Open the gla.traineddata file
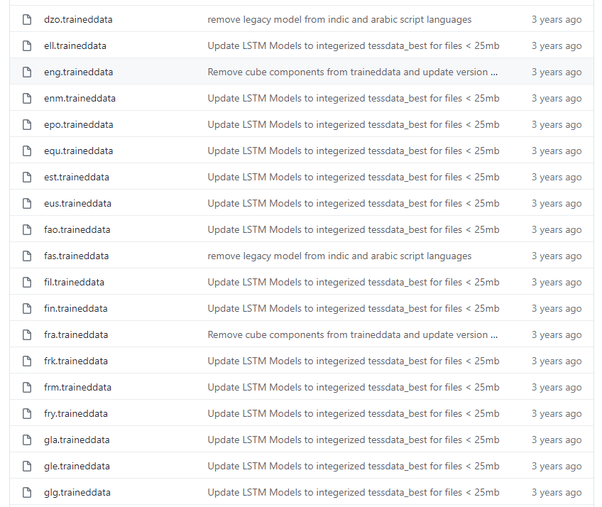This screenshot has width=602, height=507. (x=76, y=440)
